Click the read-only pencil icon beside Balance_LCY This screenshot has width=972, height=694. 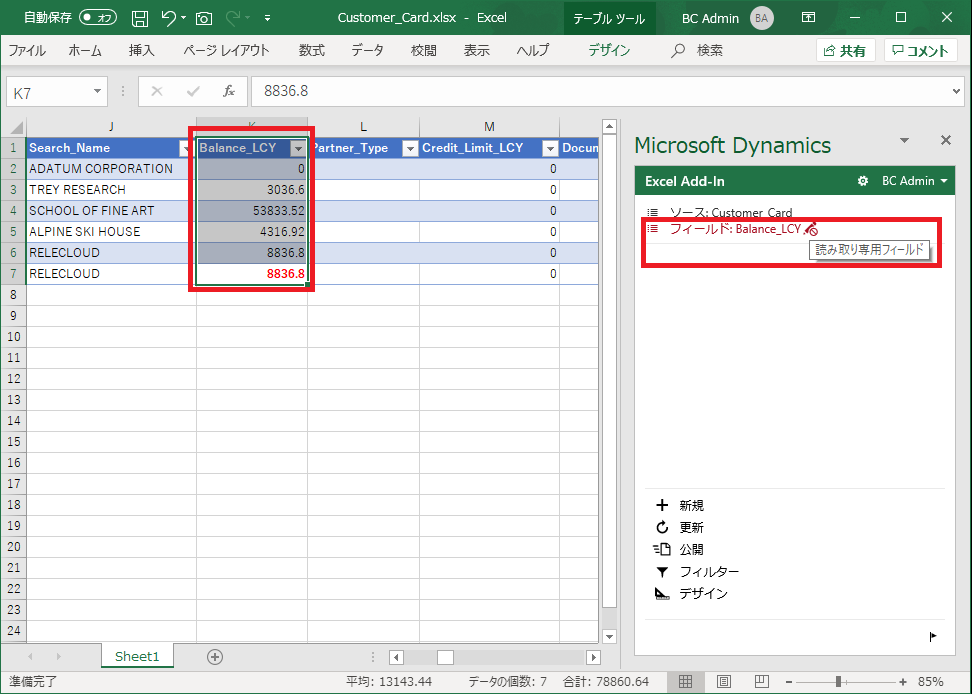coord(811,229)
